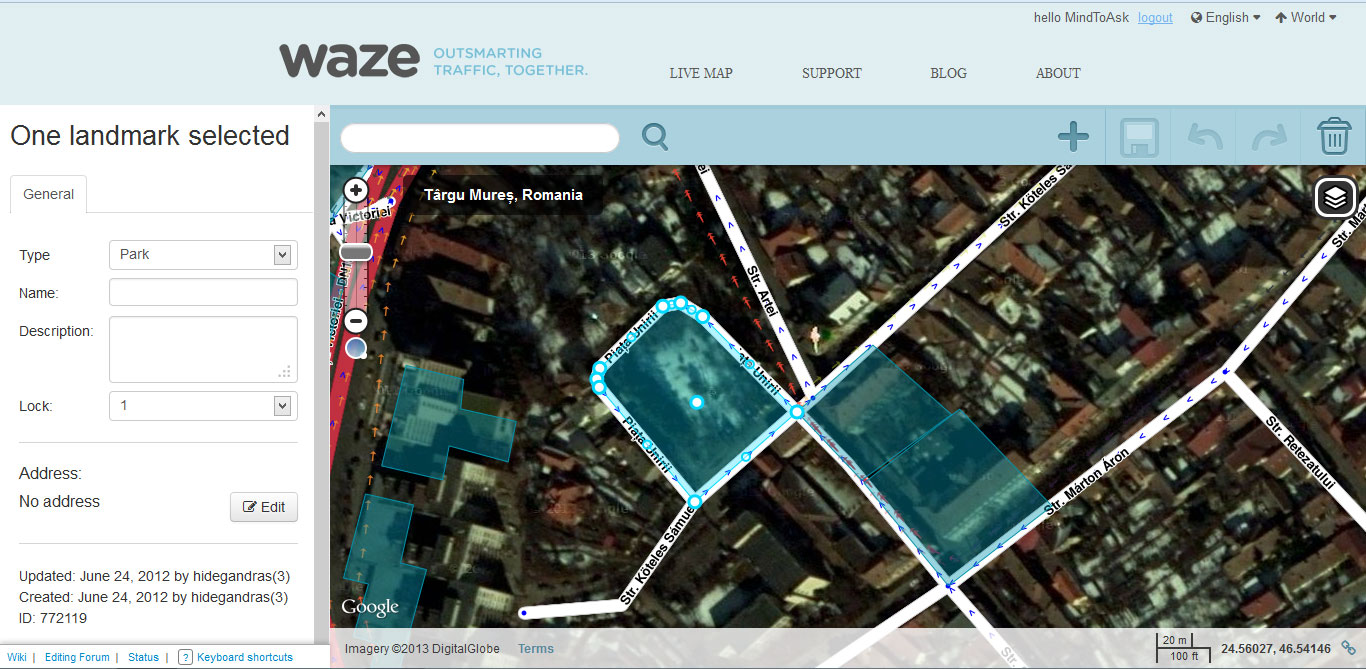Click the save floppy disk icon
The width and height of the screenshot is (1366, 669).
click(x=1139, y=138)
